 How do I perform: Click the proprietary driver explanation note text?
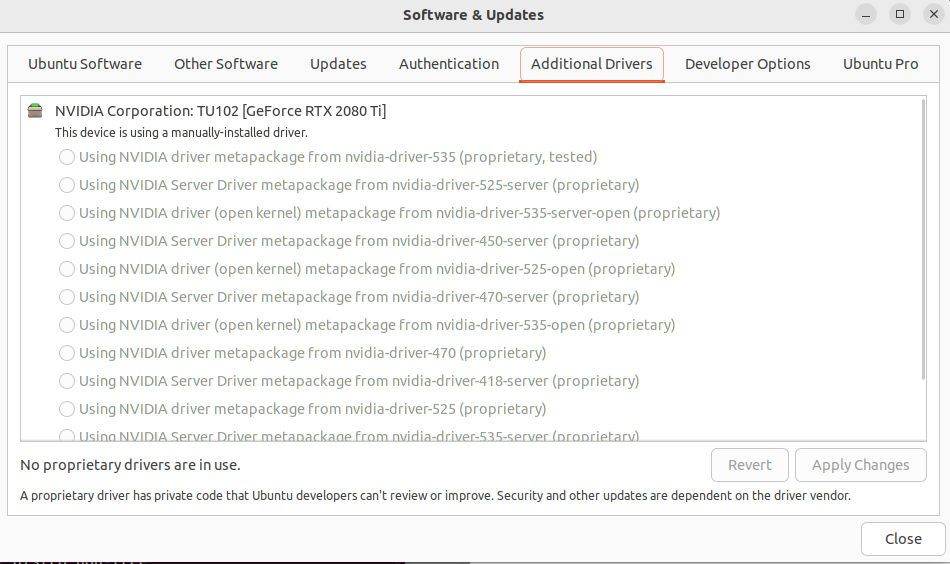[x=435, y=496]
